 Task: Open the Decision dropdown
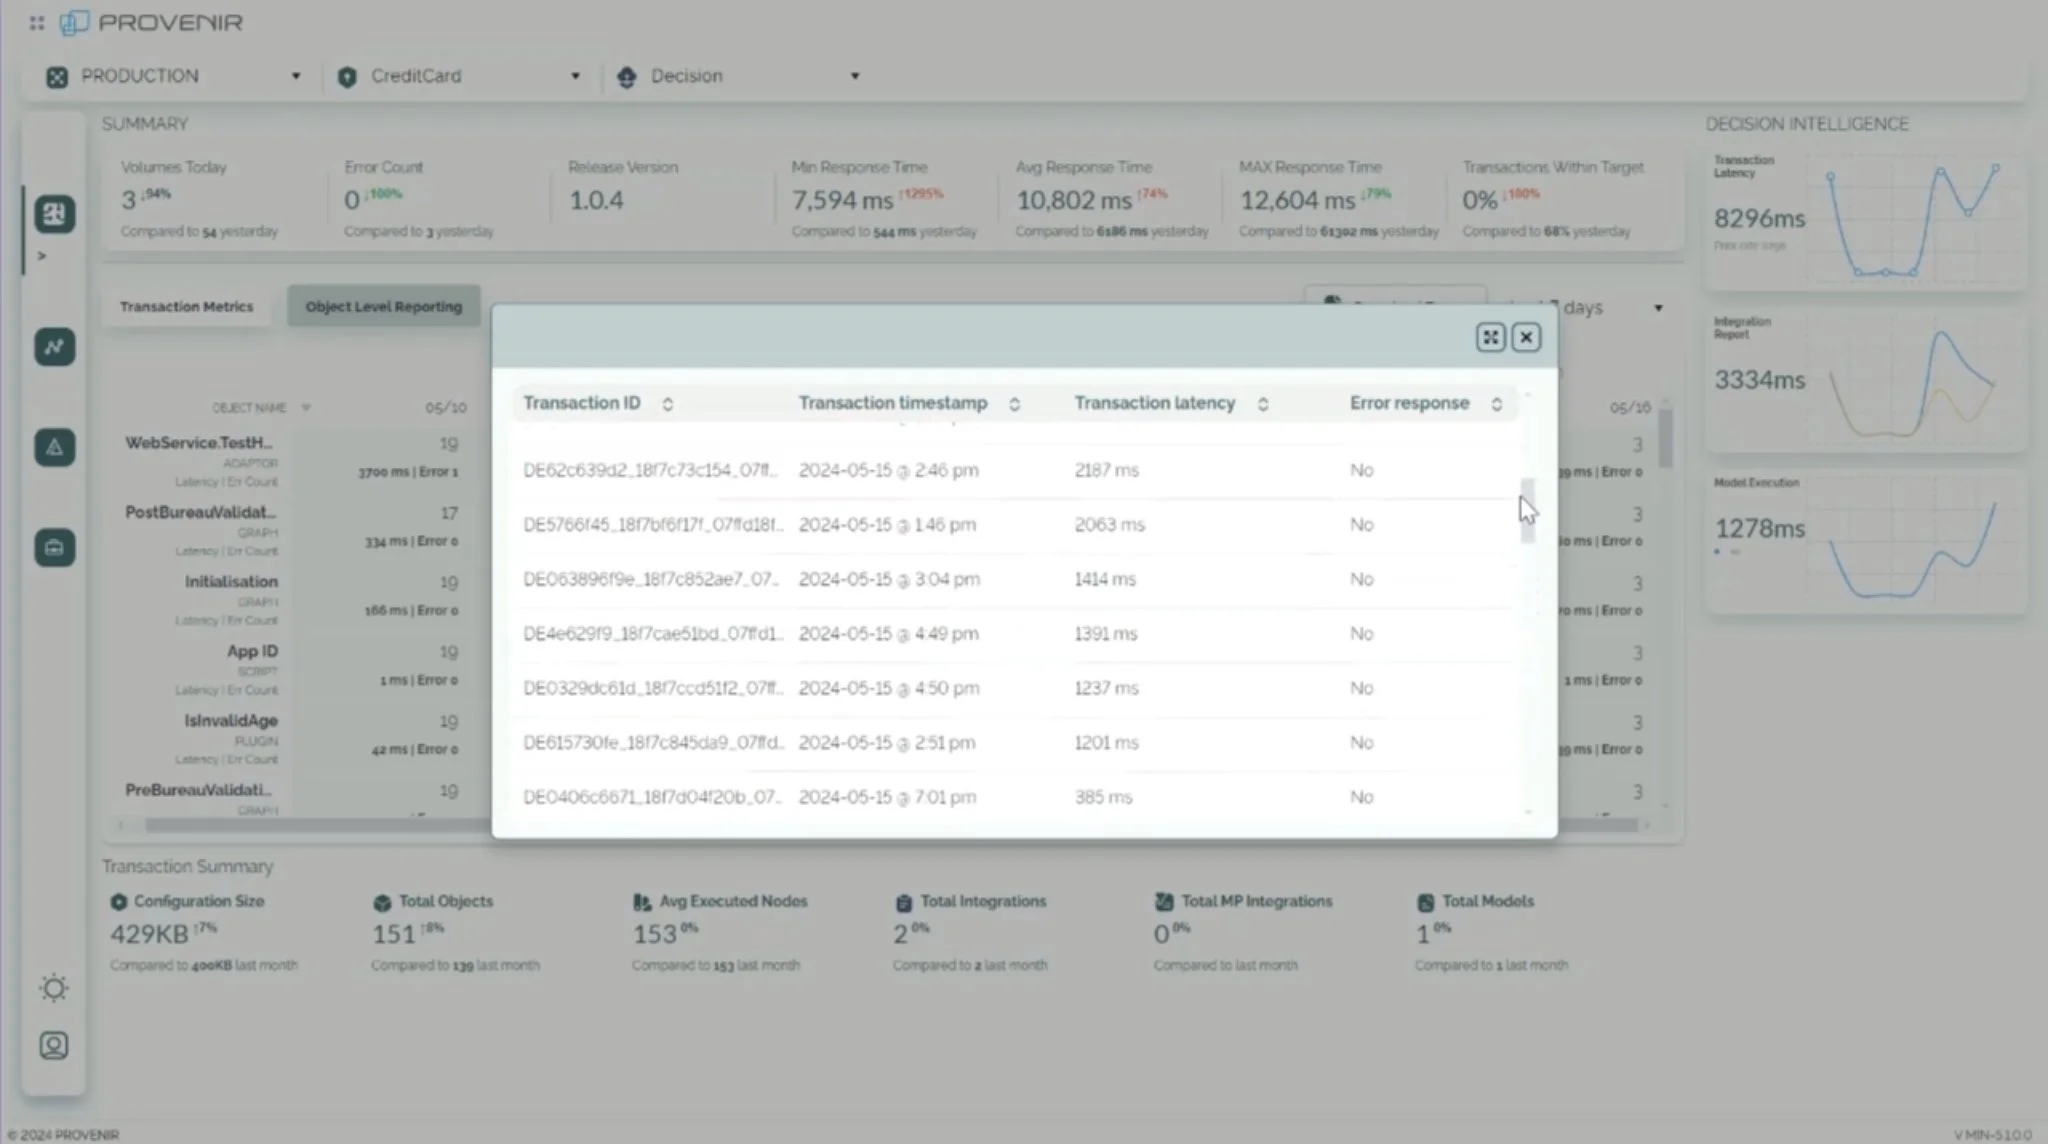click(740, 76)
